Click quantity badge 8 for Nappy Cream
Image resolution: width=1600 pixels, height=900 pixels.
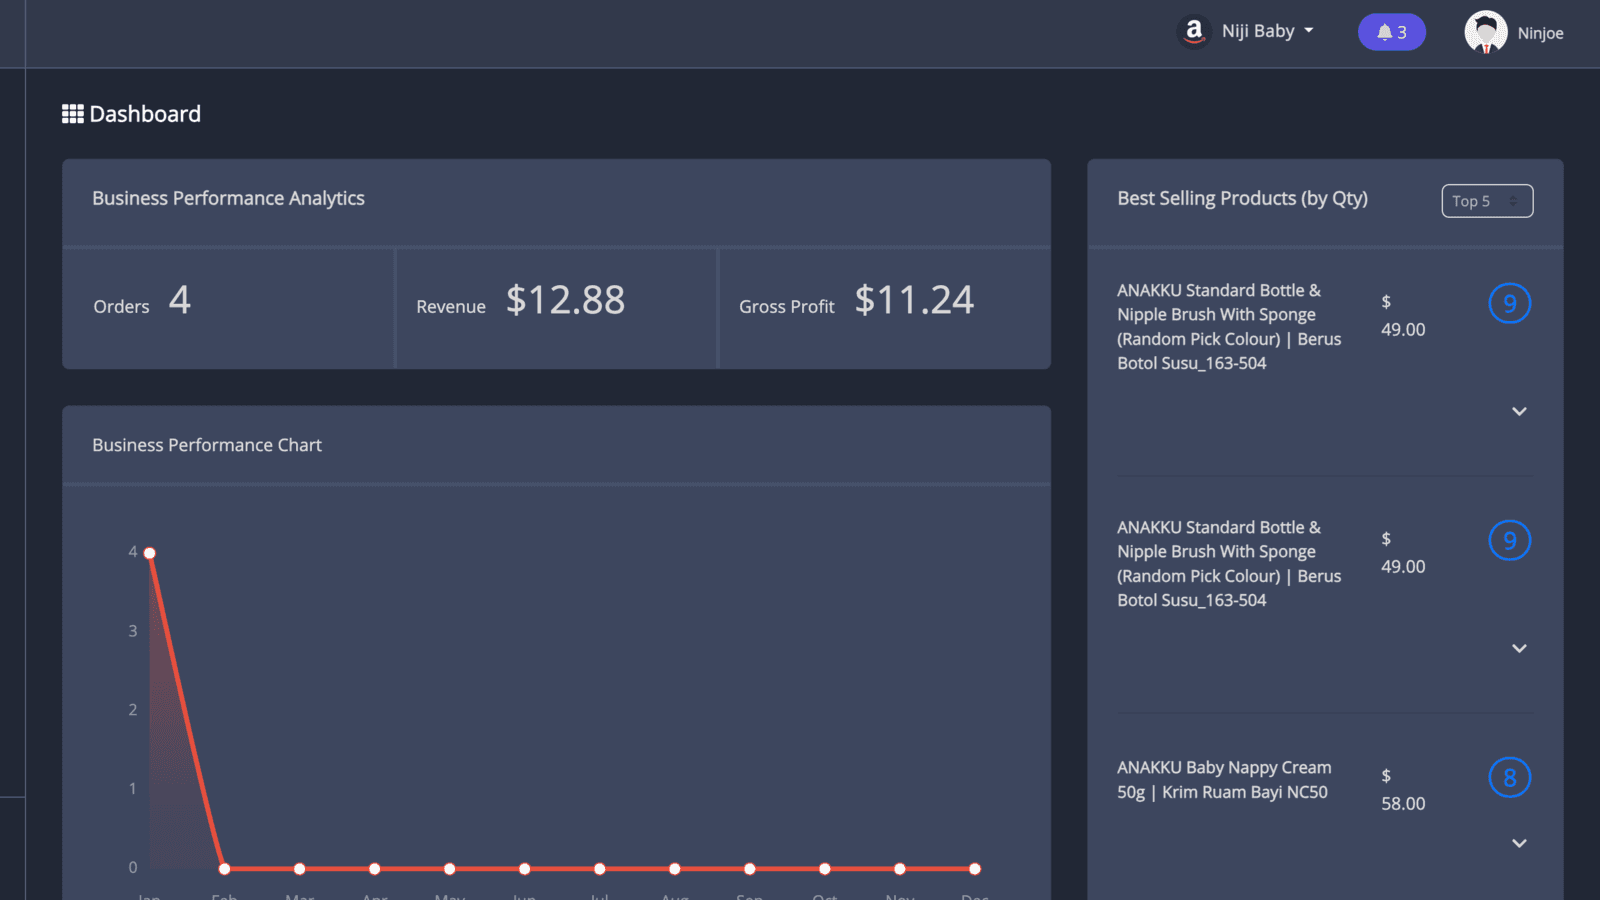[1509, 777]
